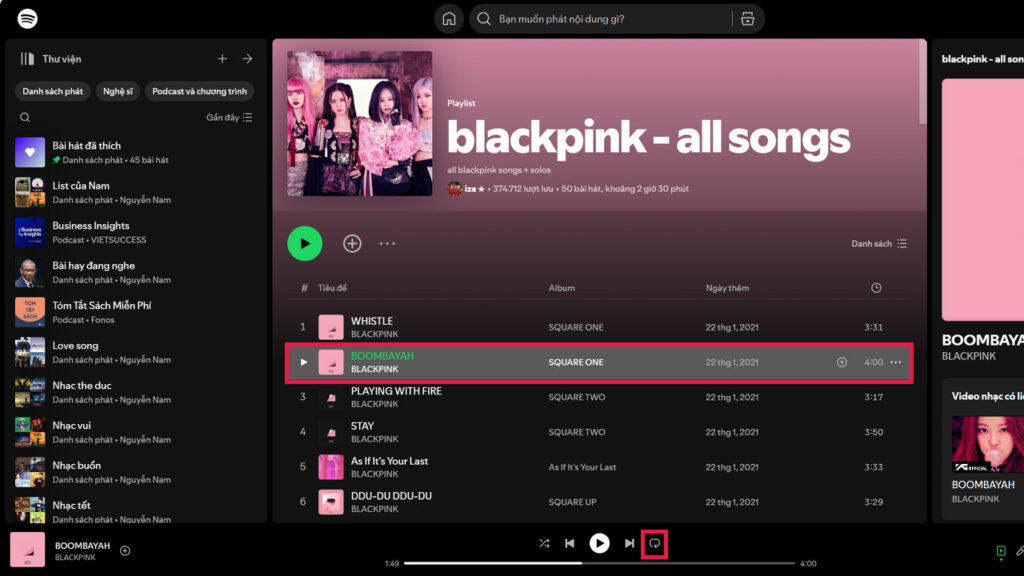
Task: Seek within the song progress bar
Action: (599, 563)
